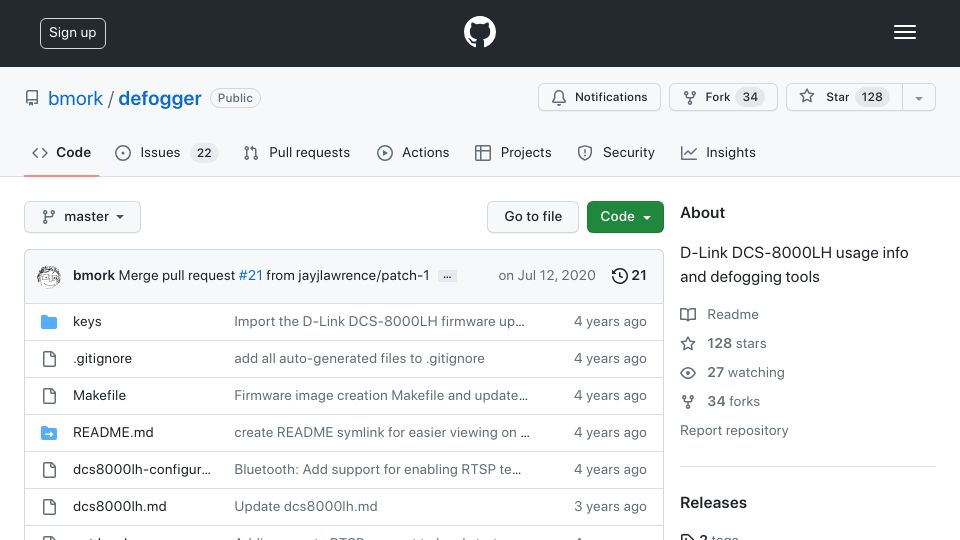Image resolution: width=960 pixels, height=540 pixels.
Task: Open the README.md file link
Action: coord(113,432)
